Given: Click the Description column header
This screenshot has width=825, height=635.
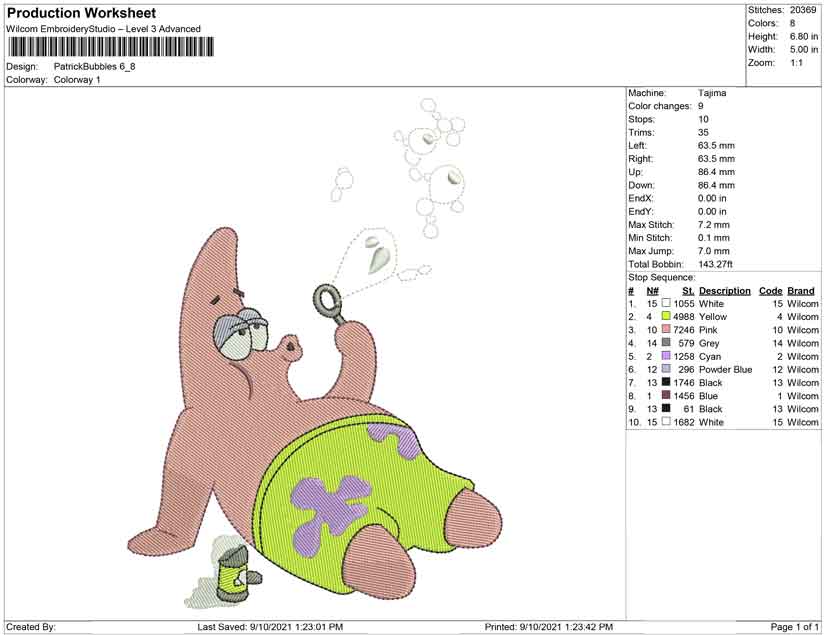Looking at the screenshot, I should tap(723, 290).
